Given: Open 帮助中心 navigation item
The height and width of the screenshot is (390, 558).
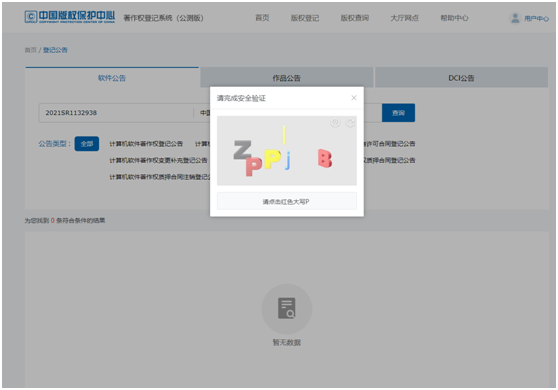Looking at the screenshot, I should pyautogui.click(x=454, y=18).
